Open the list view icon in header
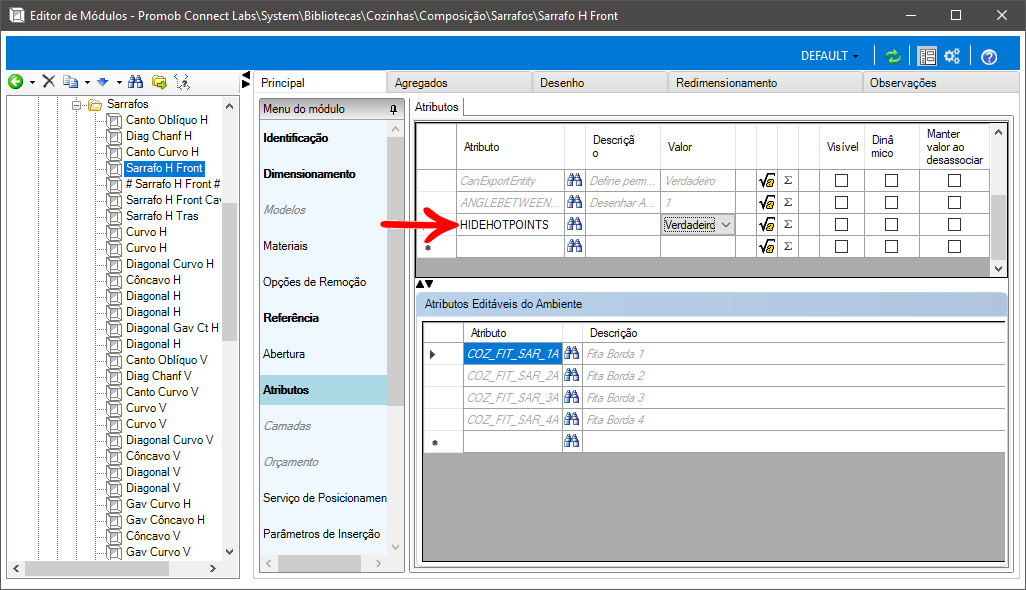The width and height of the screenshot is (1026, 590). pos(927,56)
